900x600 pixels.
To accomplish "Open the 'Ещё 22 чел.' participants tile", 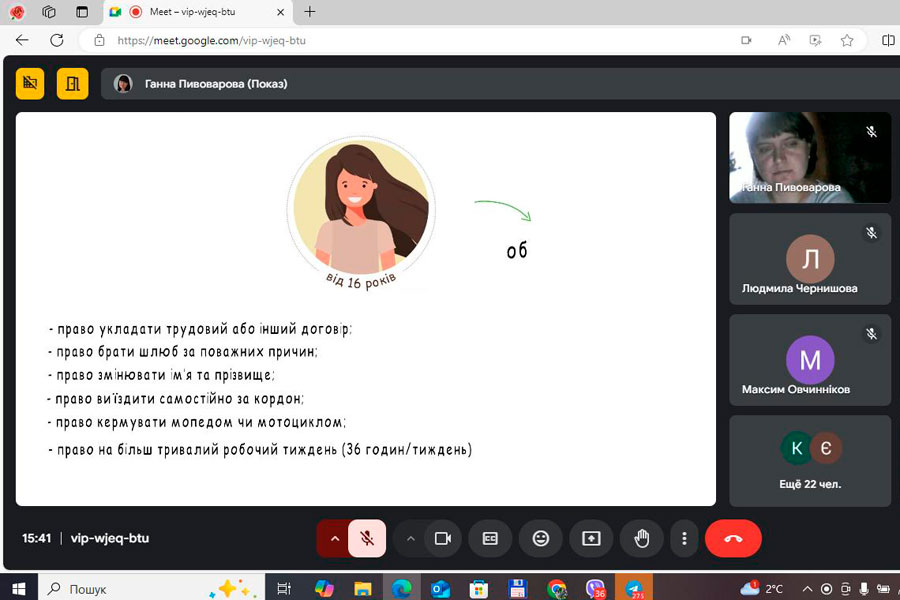I will [x=810, y=461].
